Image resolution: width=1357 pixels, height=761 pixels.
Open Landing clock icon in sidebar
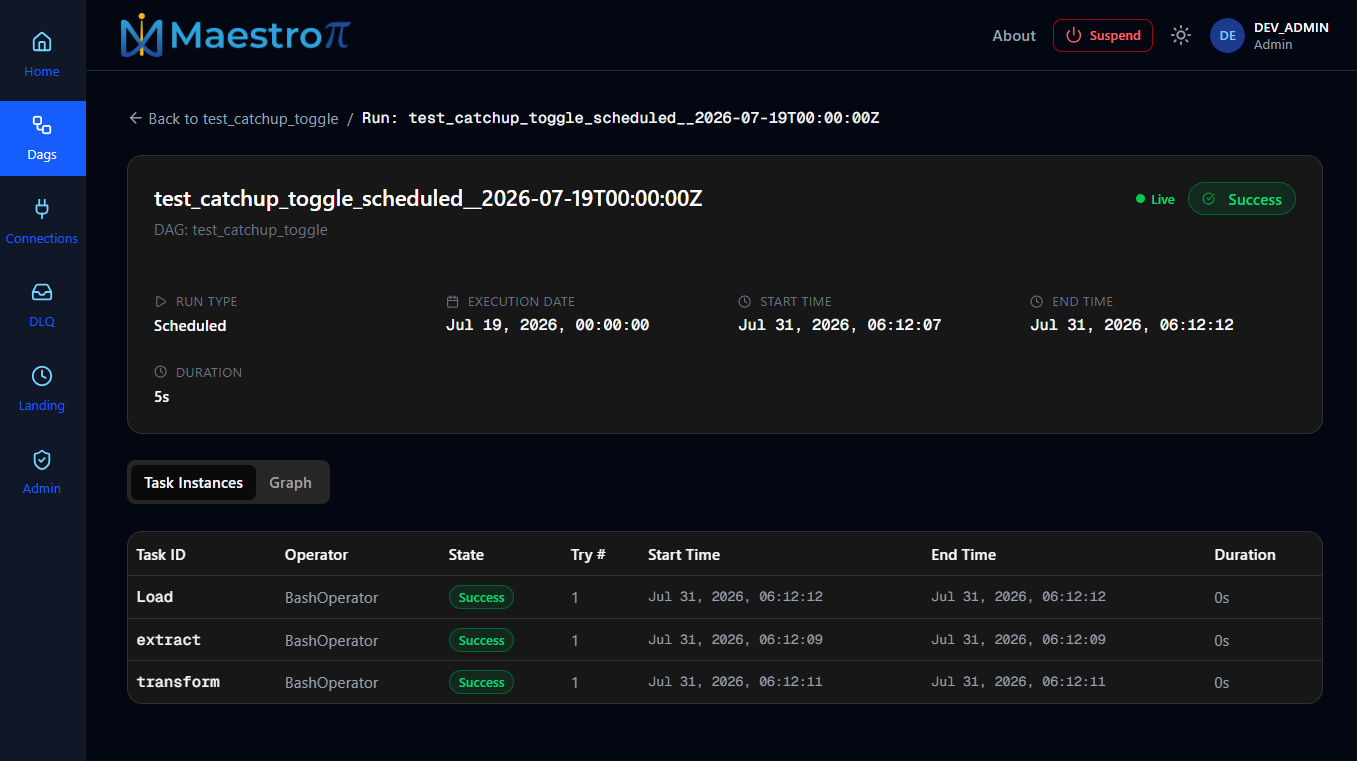pyautogui.click(x=42, y=376)
